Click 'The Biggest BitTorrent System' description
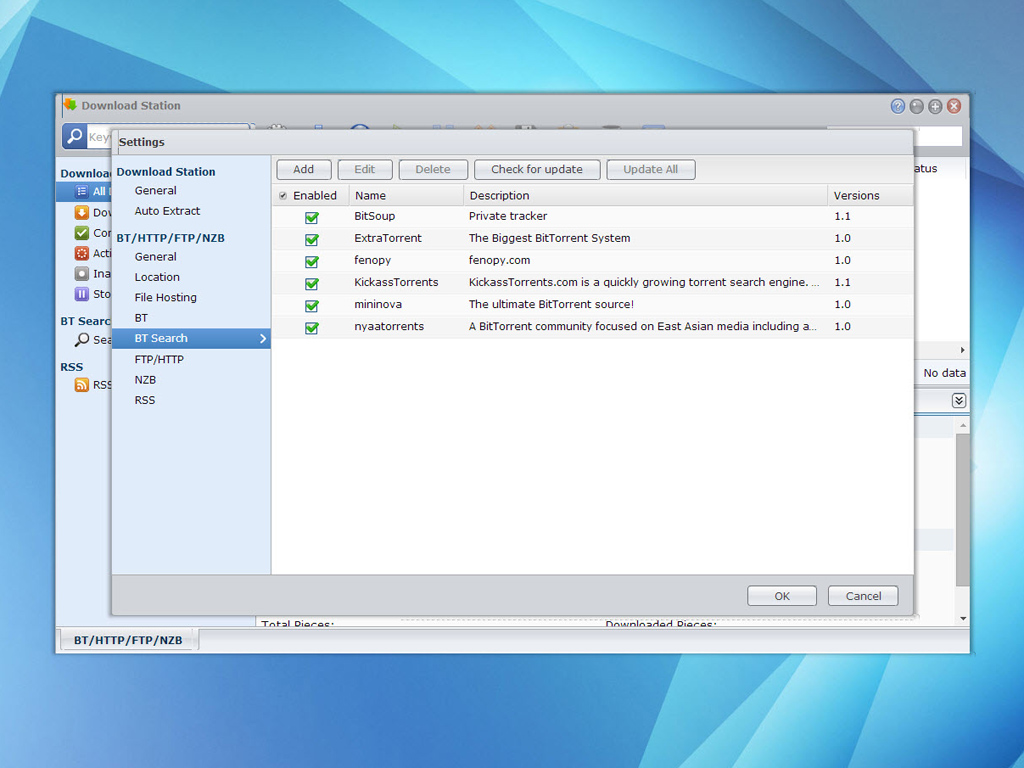The height and width of the screenshot is (768, 1024). tap(549, 238)
